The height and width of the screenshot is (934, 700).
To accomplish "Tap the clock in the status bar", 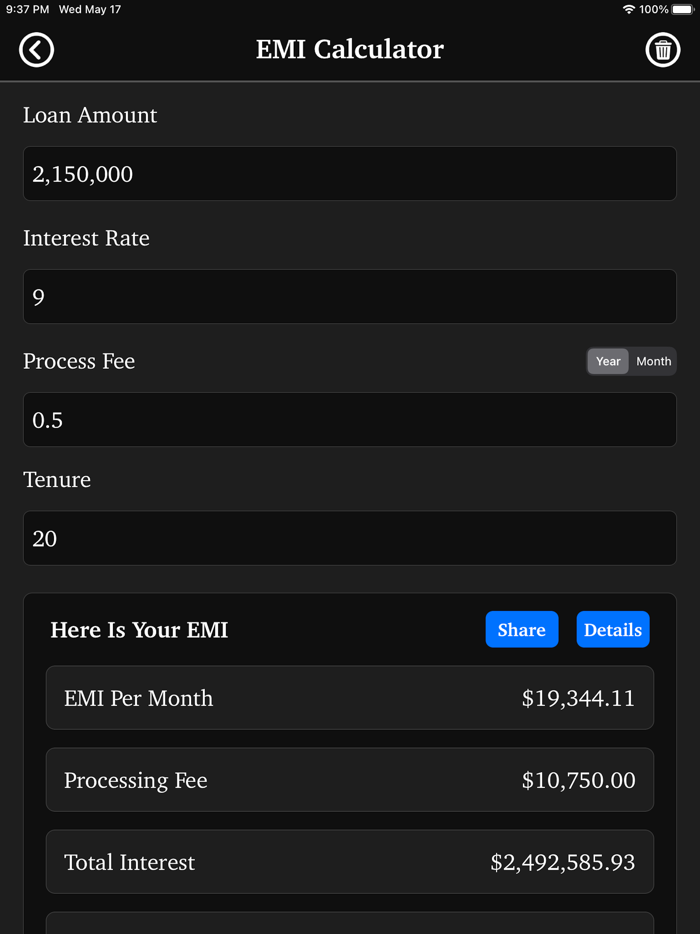I will [x=25, y=10].
